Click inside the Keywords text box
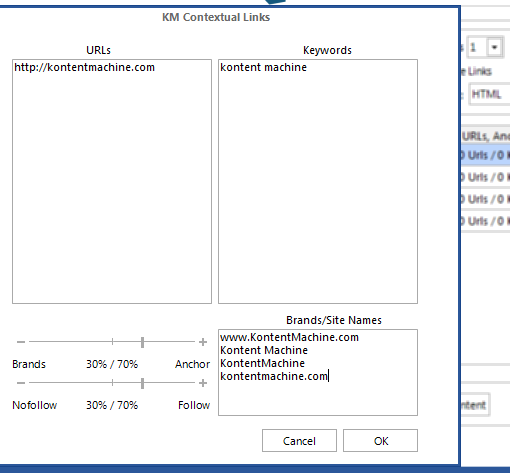The width and height of the screenshot is (510, 473). 318,182
